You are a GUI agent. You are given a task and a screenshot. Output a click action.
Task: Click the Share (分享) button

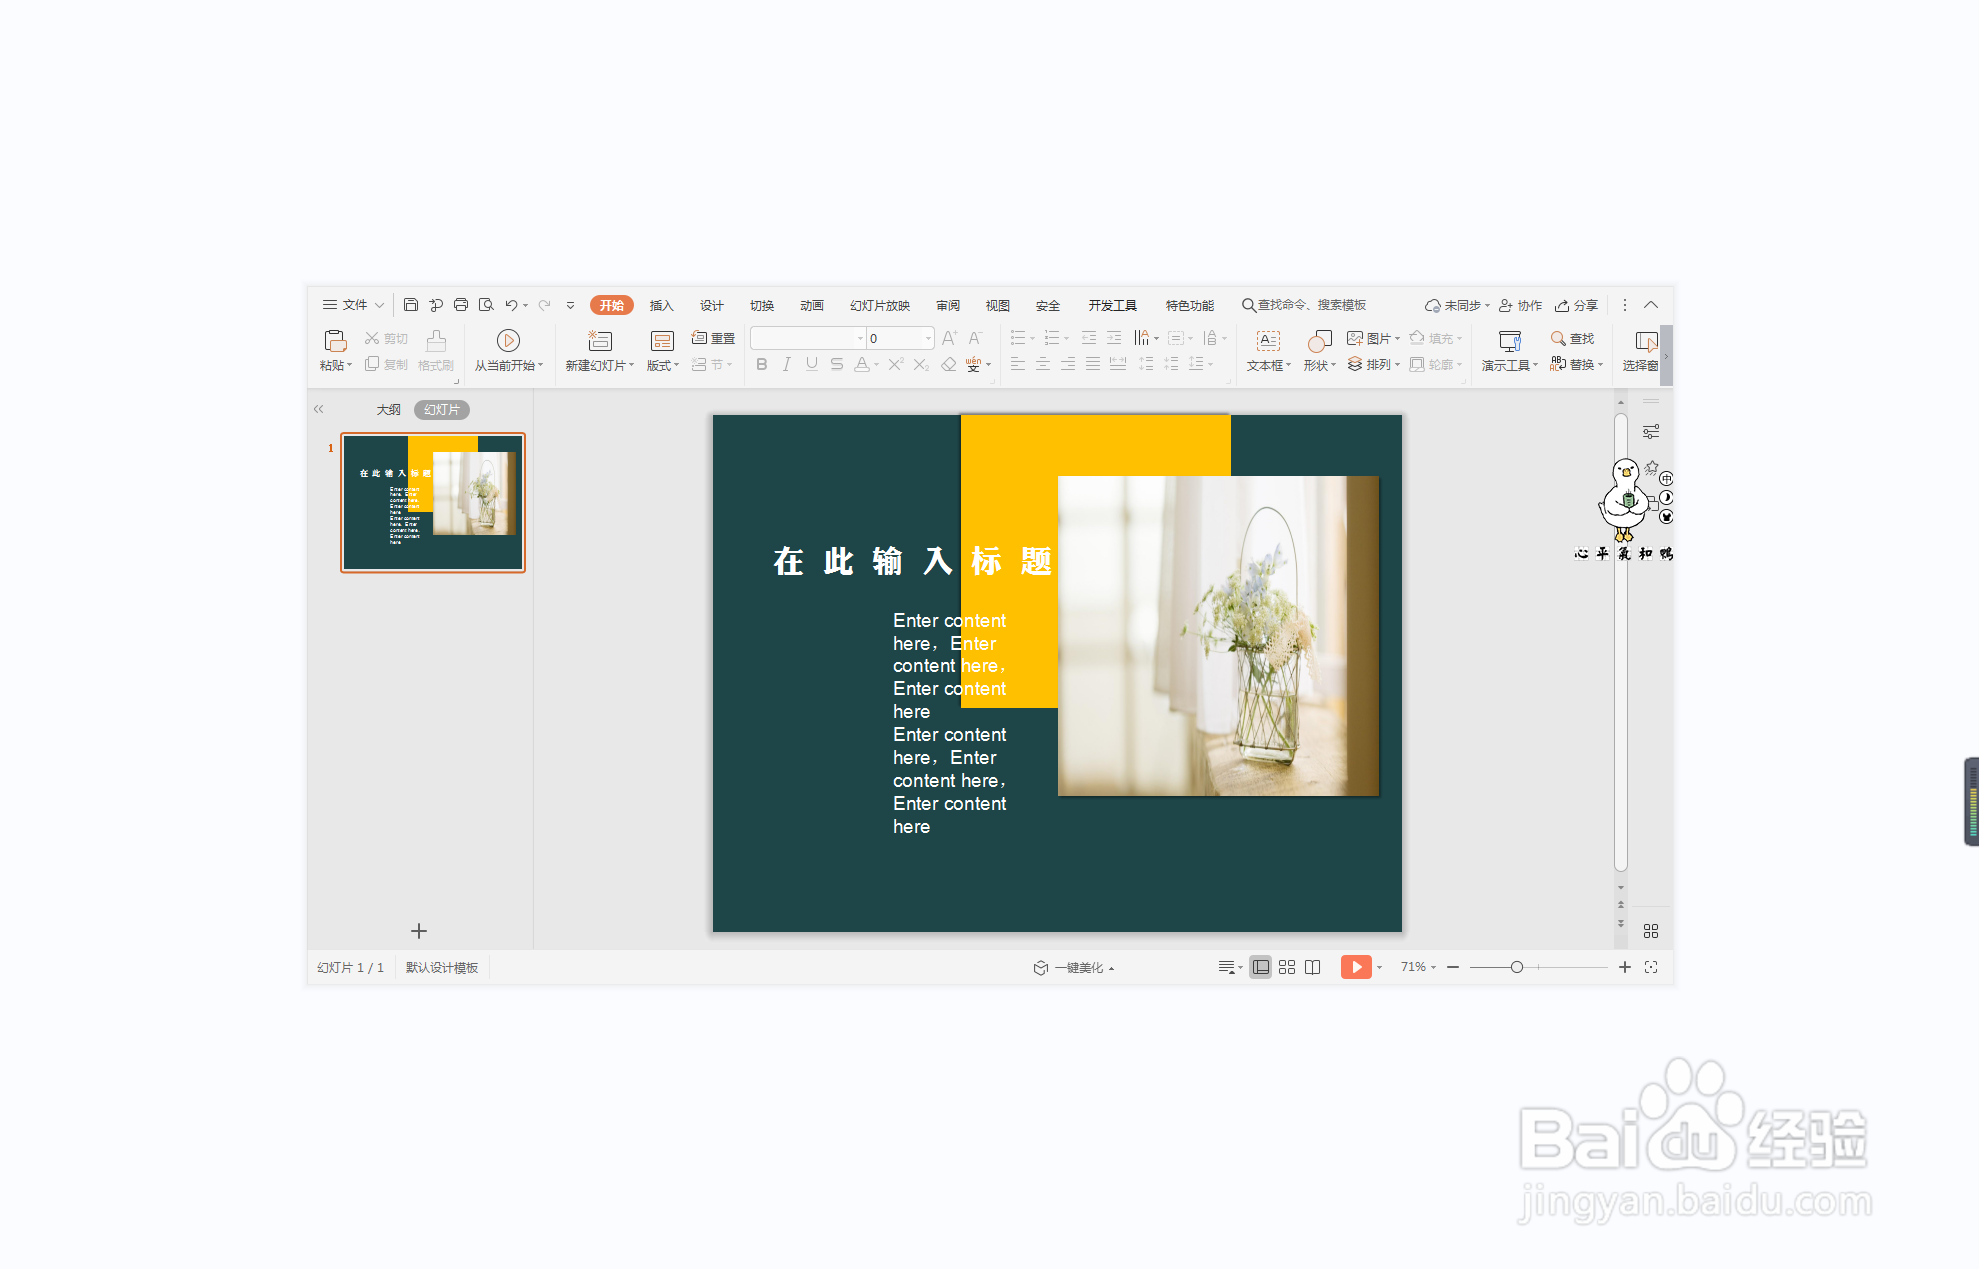click(x=1577, y=305)
